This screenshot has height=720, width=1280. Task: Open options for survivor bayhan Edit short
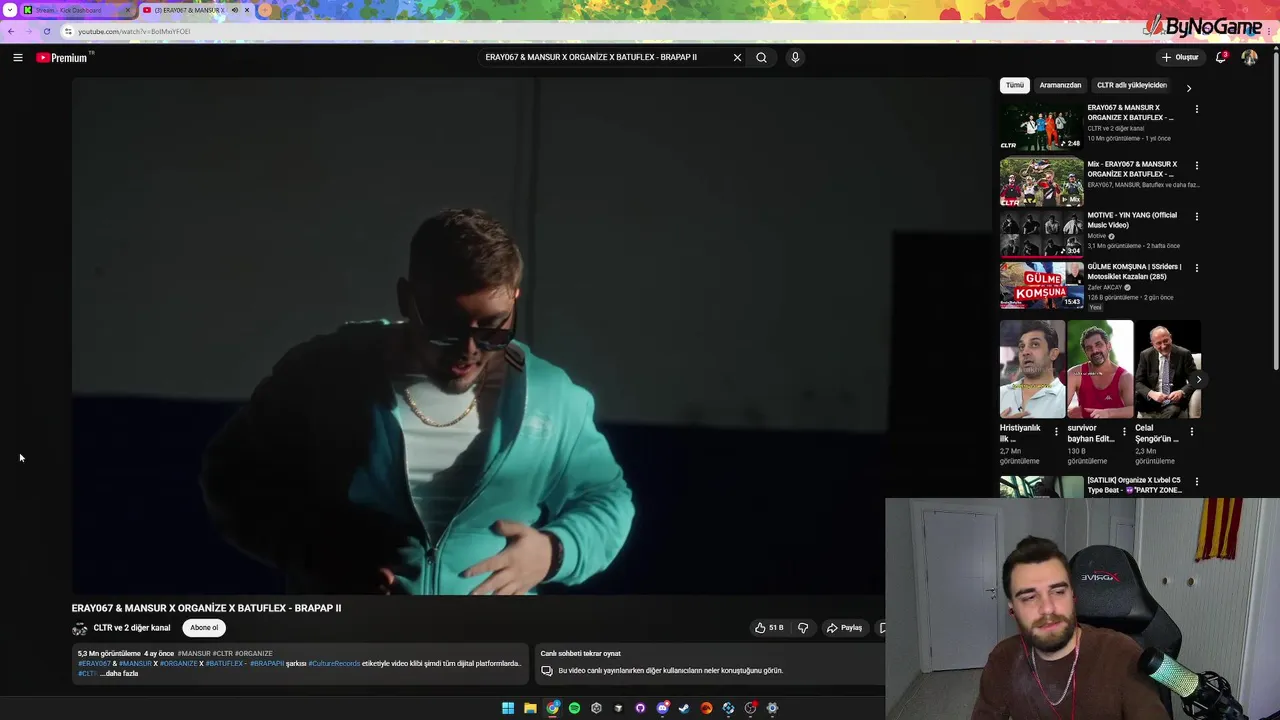pos(1124,432)
